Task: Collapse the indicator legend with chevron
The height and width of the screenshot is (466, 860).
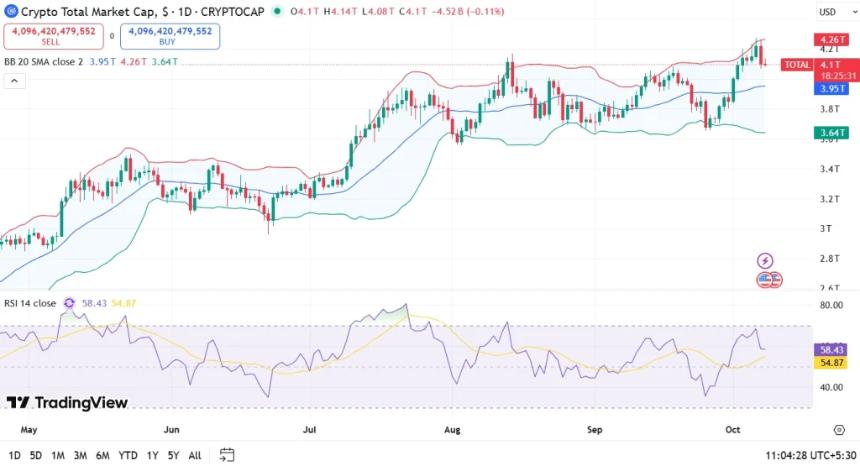Action: pos(14,81)
